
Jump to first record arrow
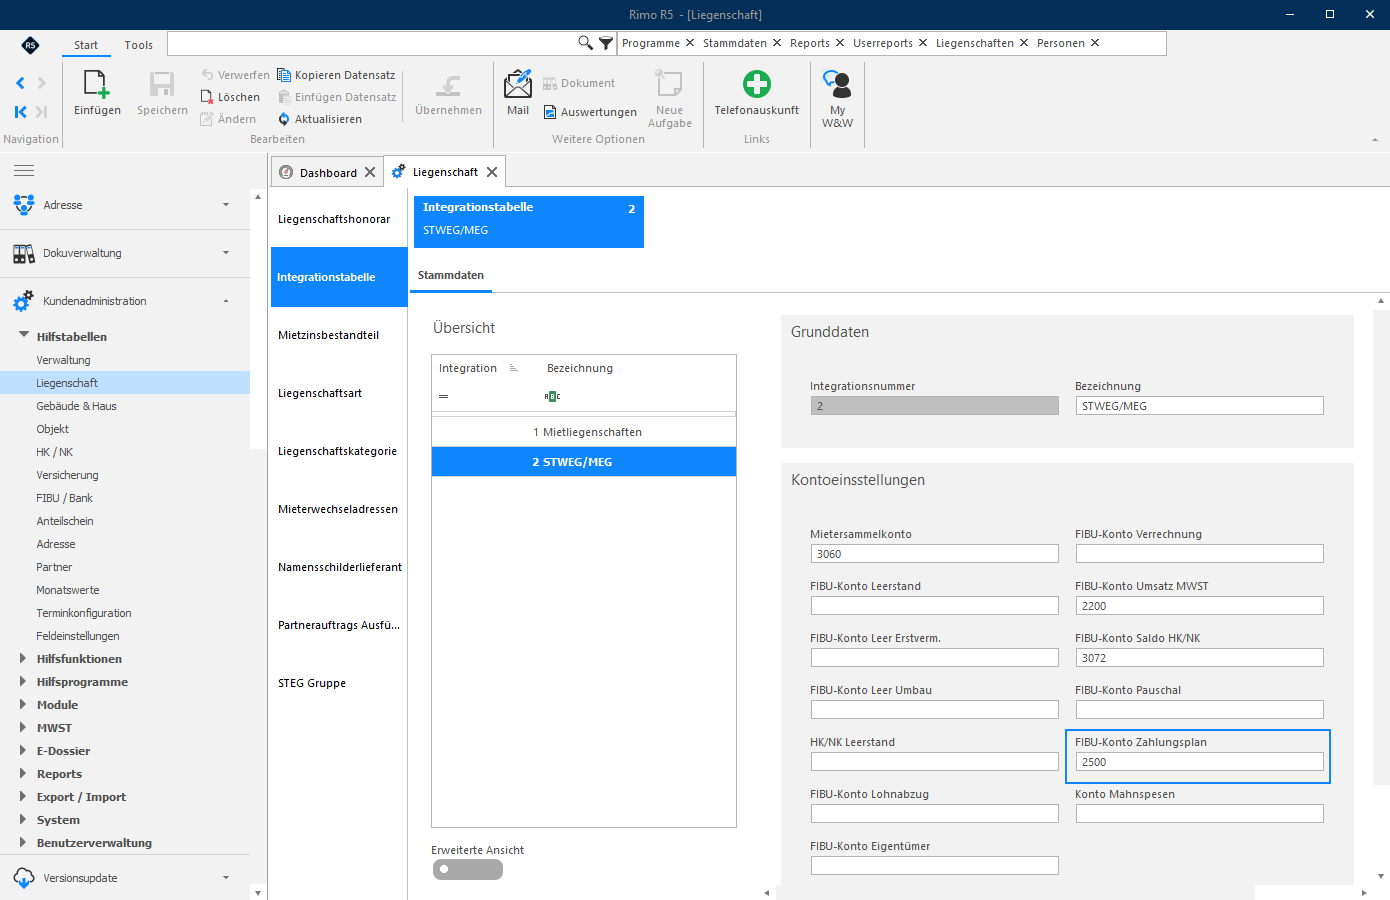(x=20, y=112)
